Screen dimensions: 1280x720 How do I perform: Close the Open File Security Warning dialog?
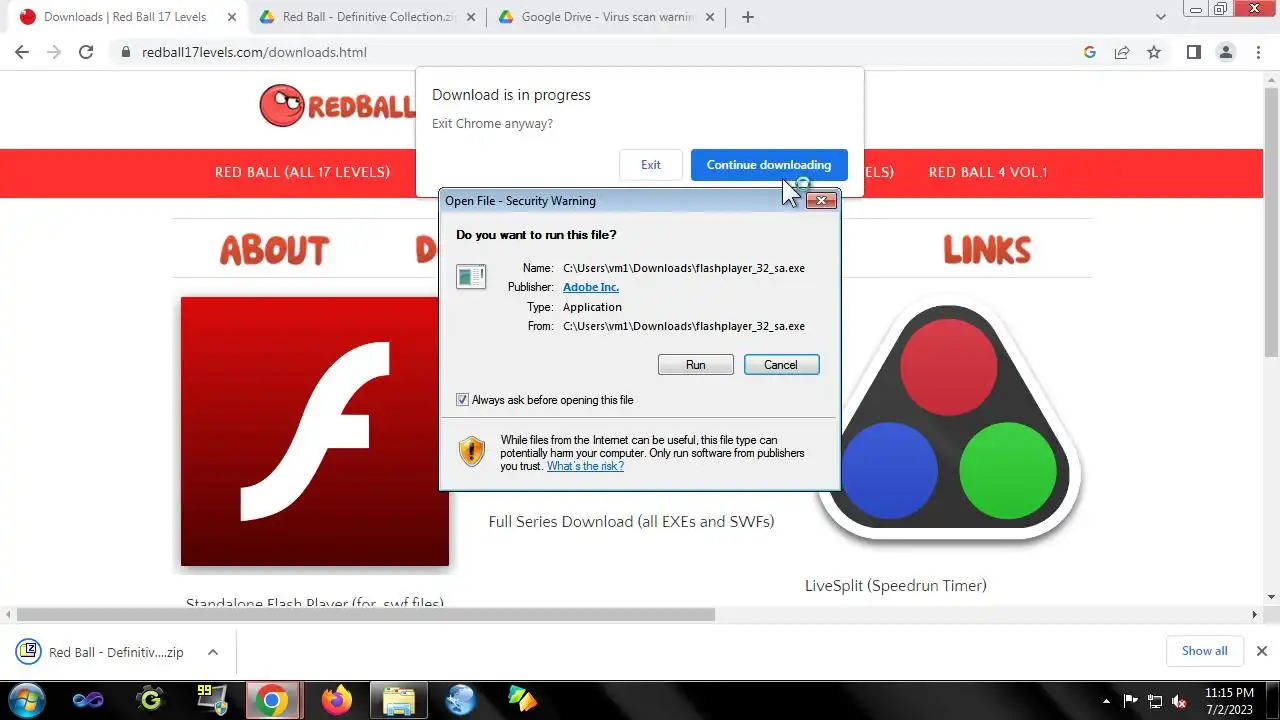[x=821, y=200]
